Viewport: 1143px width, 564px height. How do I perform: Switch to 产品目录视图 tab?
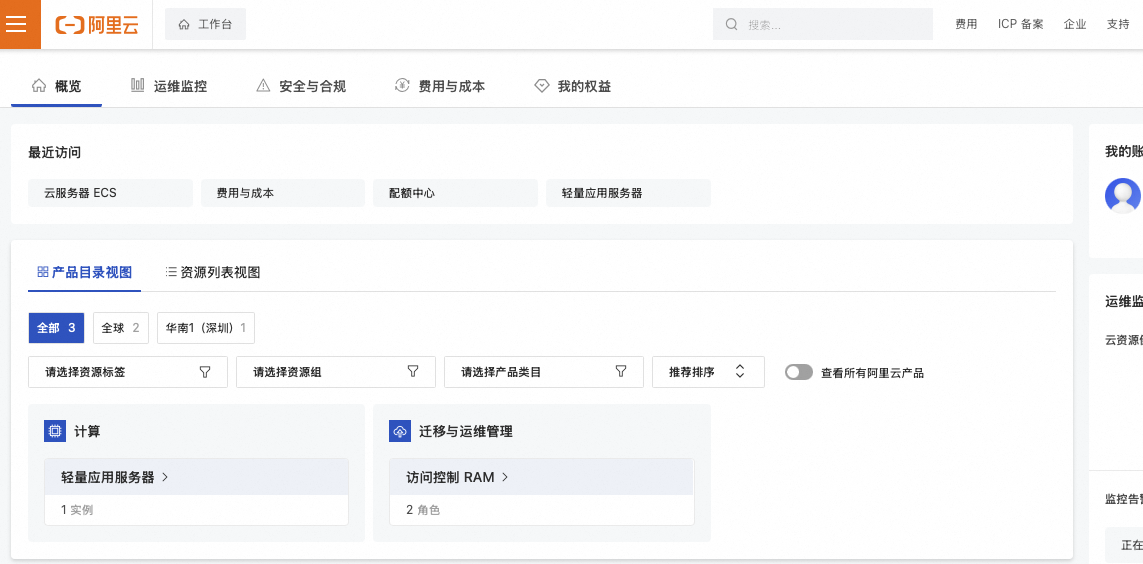pos(85,273)
